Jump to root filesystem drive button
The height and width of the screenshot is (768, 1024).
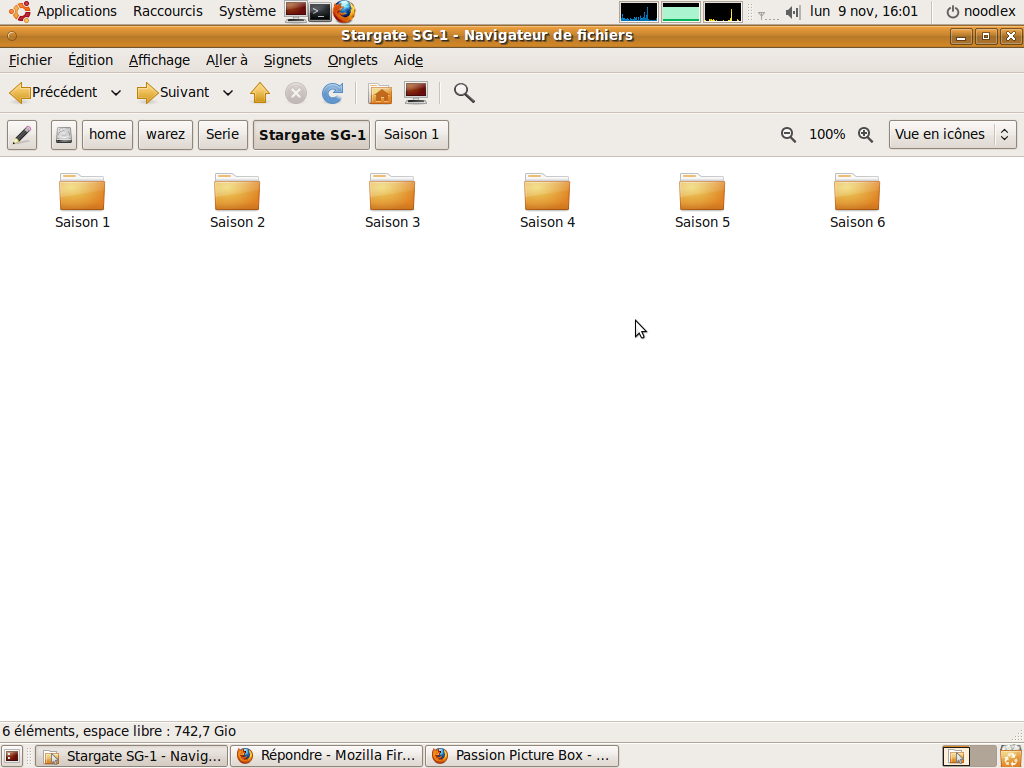[x=64, y=135]
